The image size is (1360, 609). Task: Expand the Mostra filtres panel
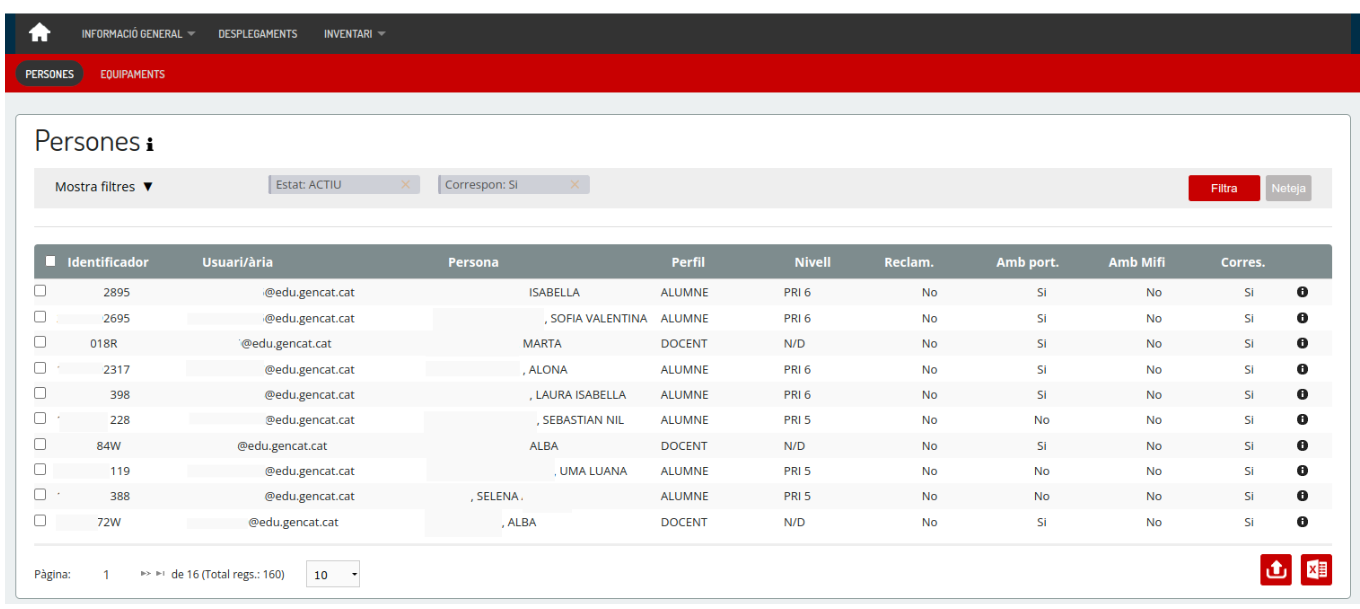(x=104, y=187)
